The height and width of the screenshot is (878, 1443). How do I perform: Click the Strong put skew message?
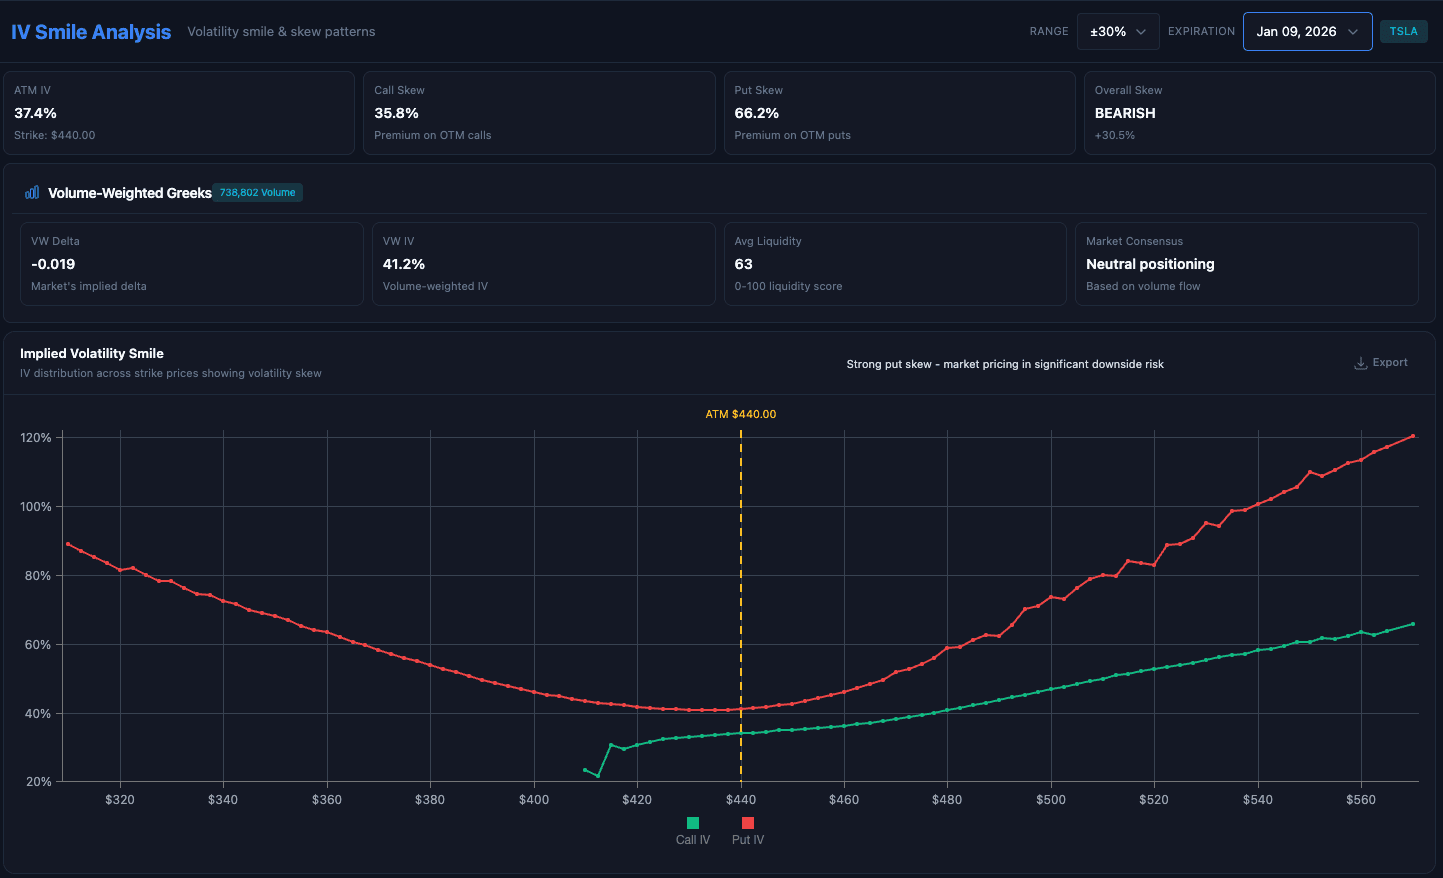pos(1005,364)
